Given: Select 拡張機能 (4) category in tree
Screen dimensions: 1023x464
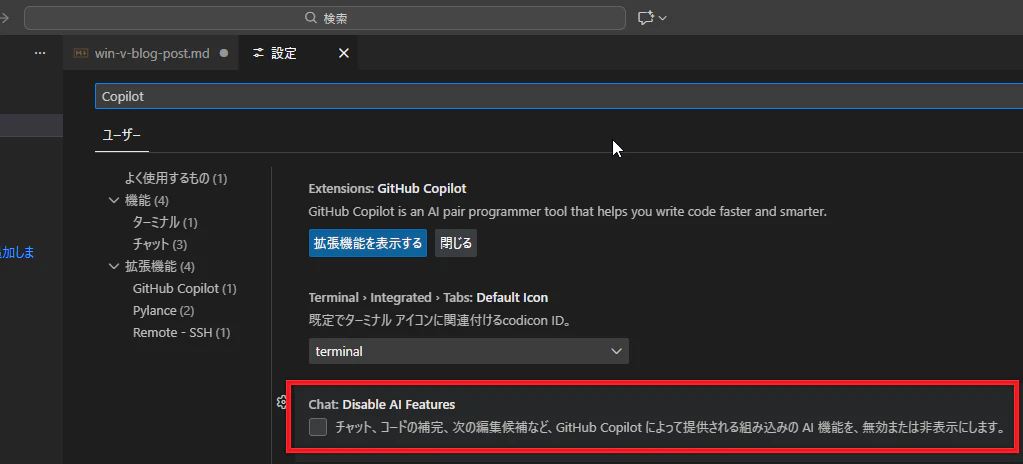Looking at the screenshot, I should pos(160,266).
